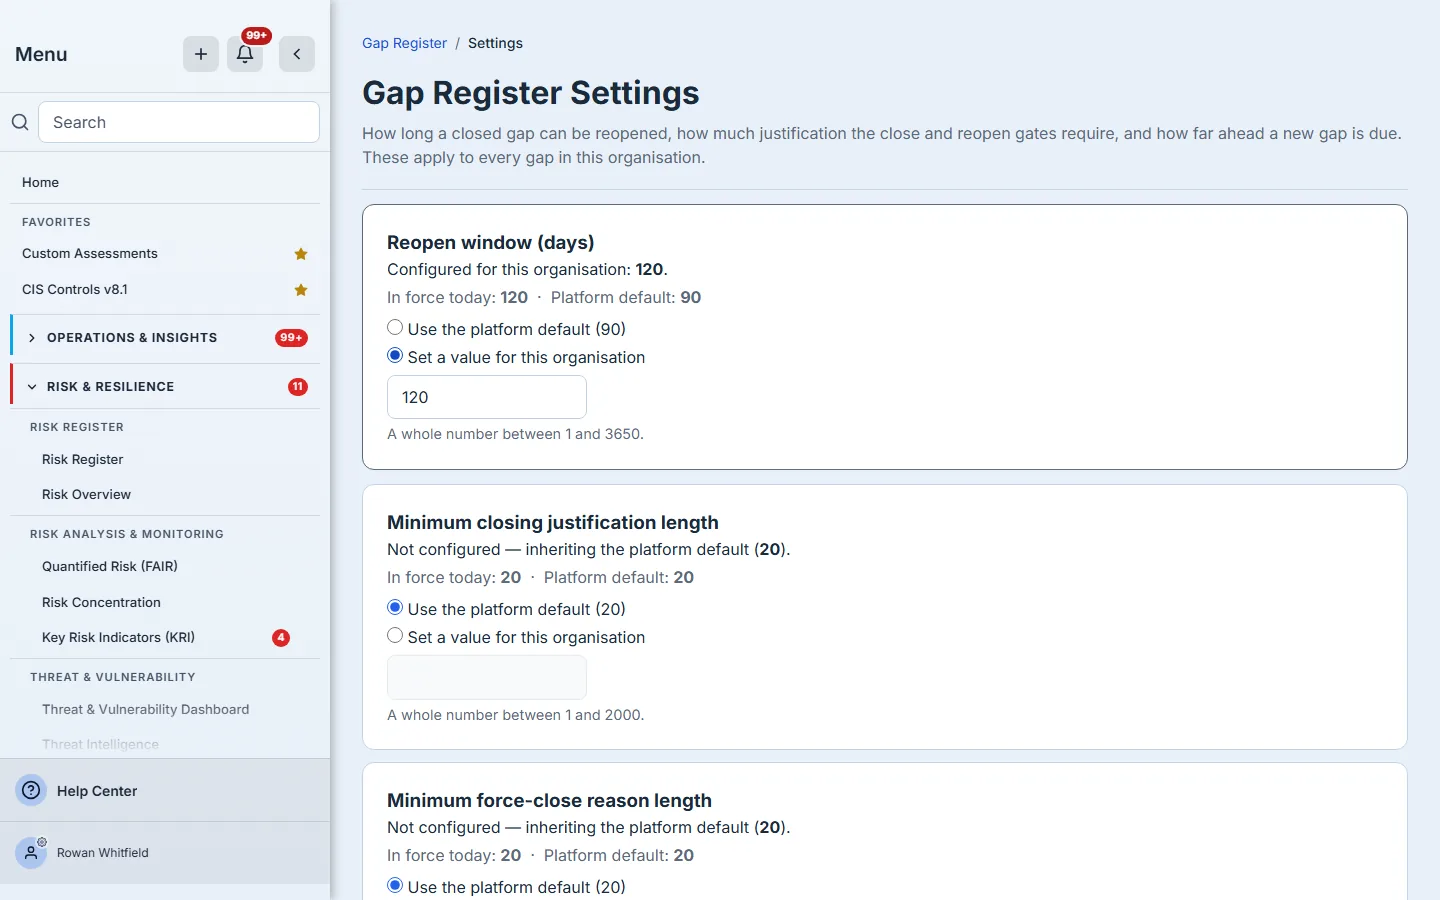Open Key Risk Indicators (KRI)
Image resolution: width=1440 pixels, height=900 pixels.
[118, 638]
